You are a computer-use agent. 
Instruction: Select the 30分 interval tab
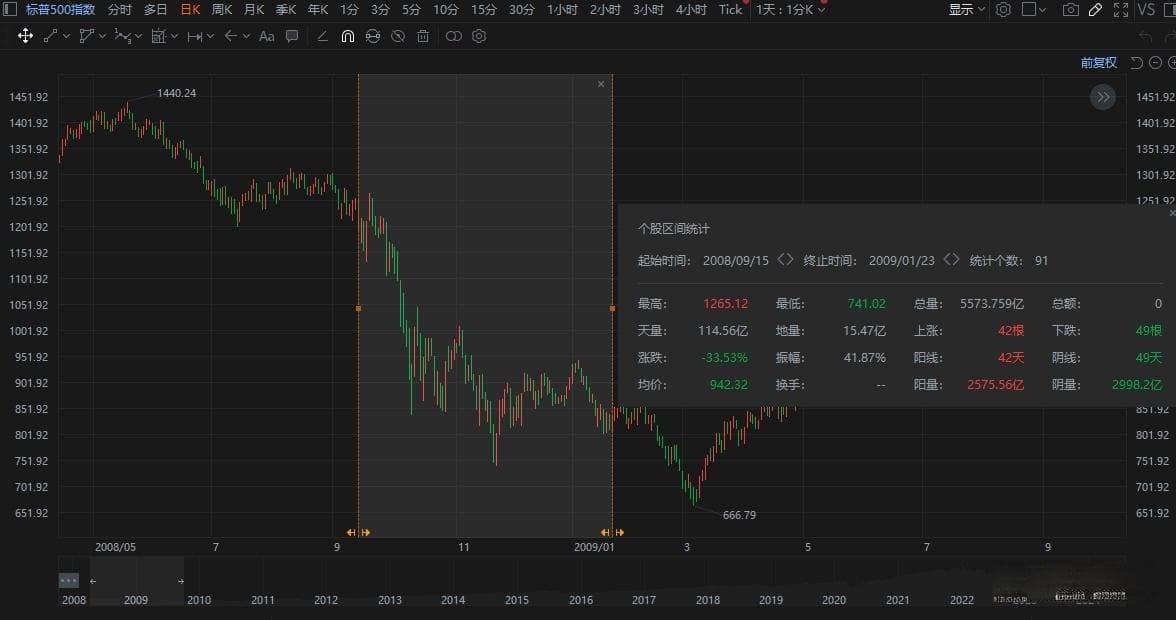[521, 9]
